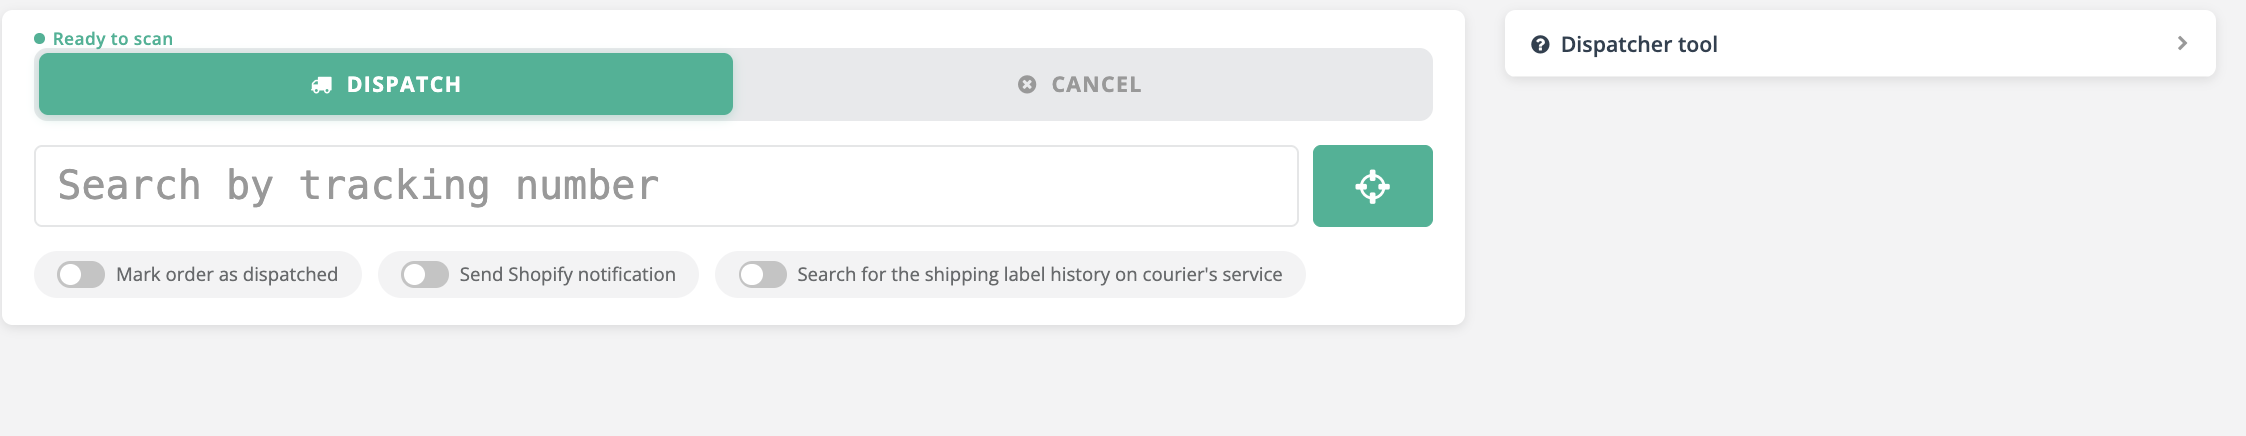Click the courier's service label history text
This screenshot has height=436, width=2246.
point(1039,275)
